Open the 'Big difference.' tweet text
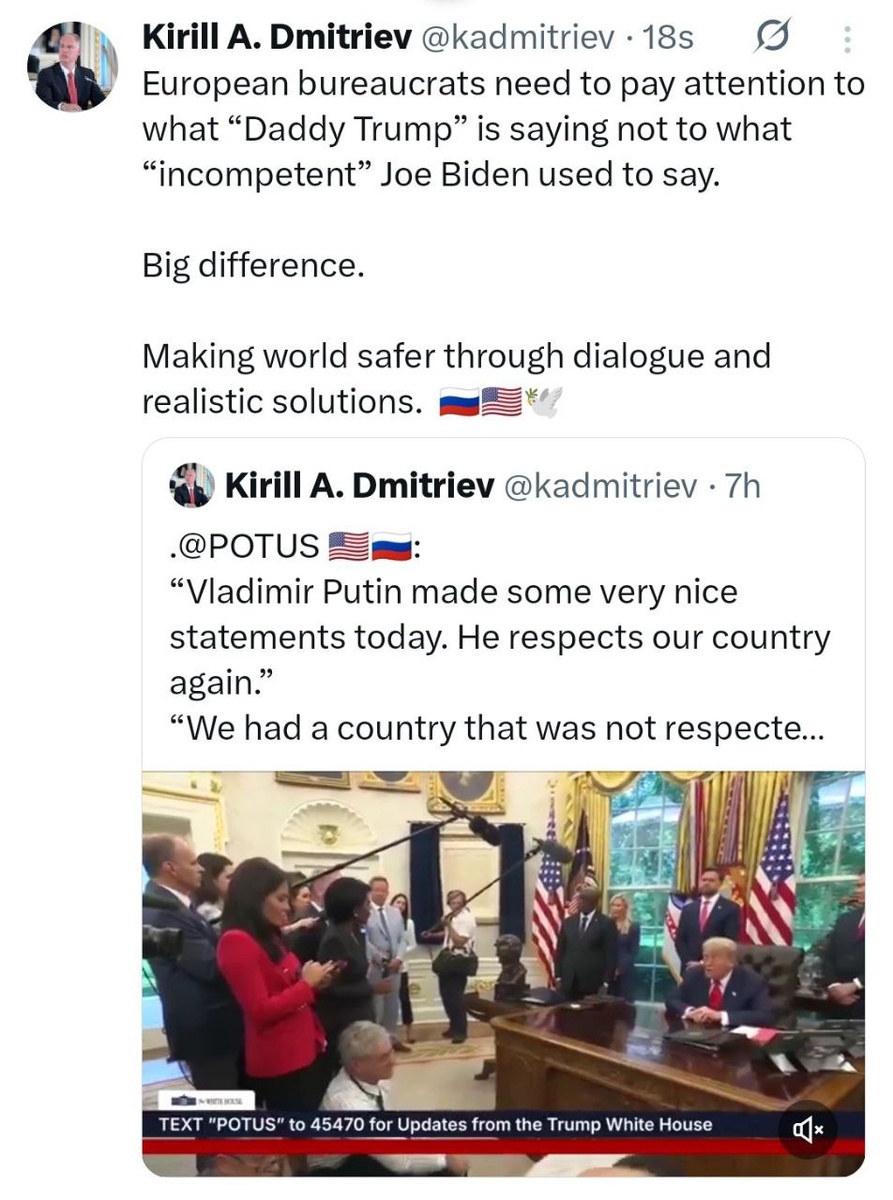The image size is (893, 1200). point(253,266)
